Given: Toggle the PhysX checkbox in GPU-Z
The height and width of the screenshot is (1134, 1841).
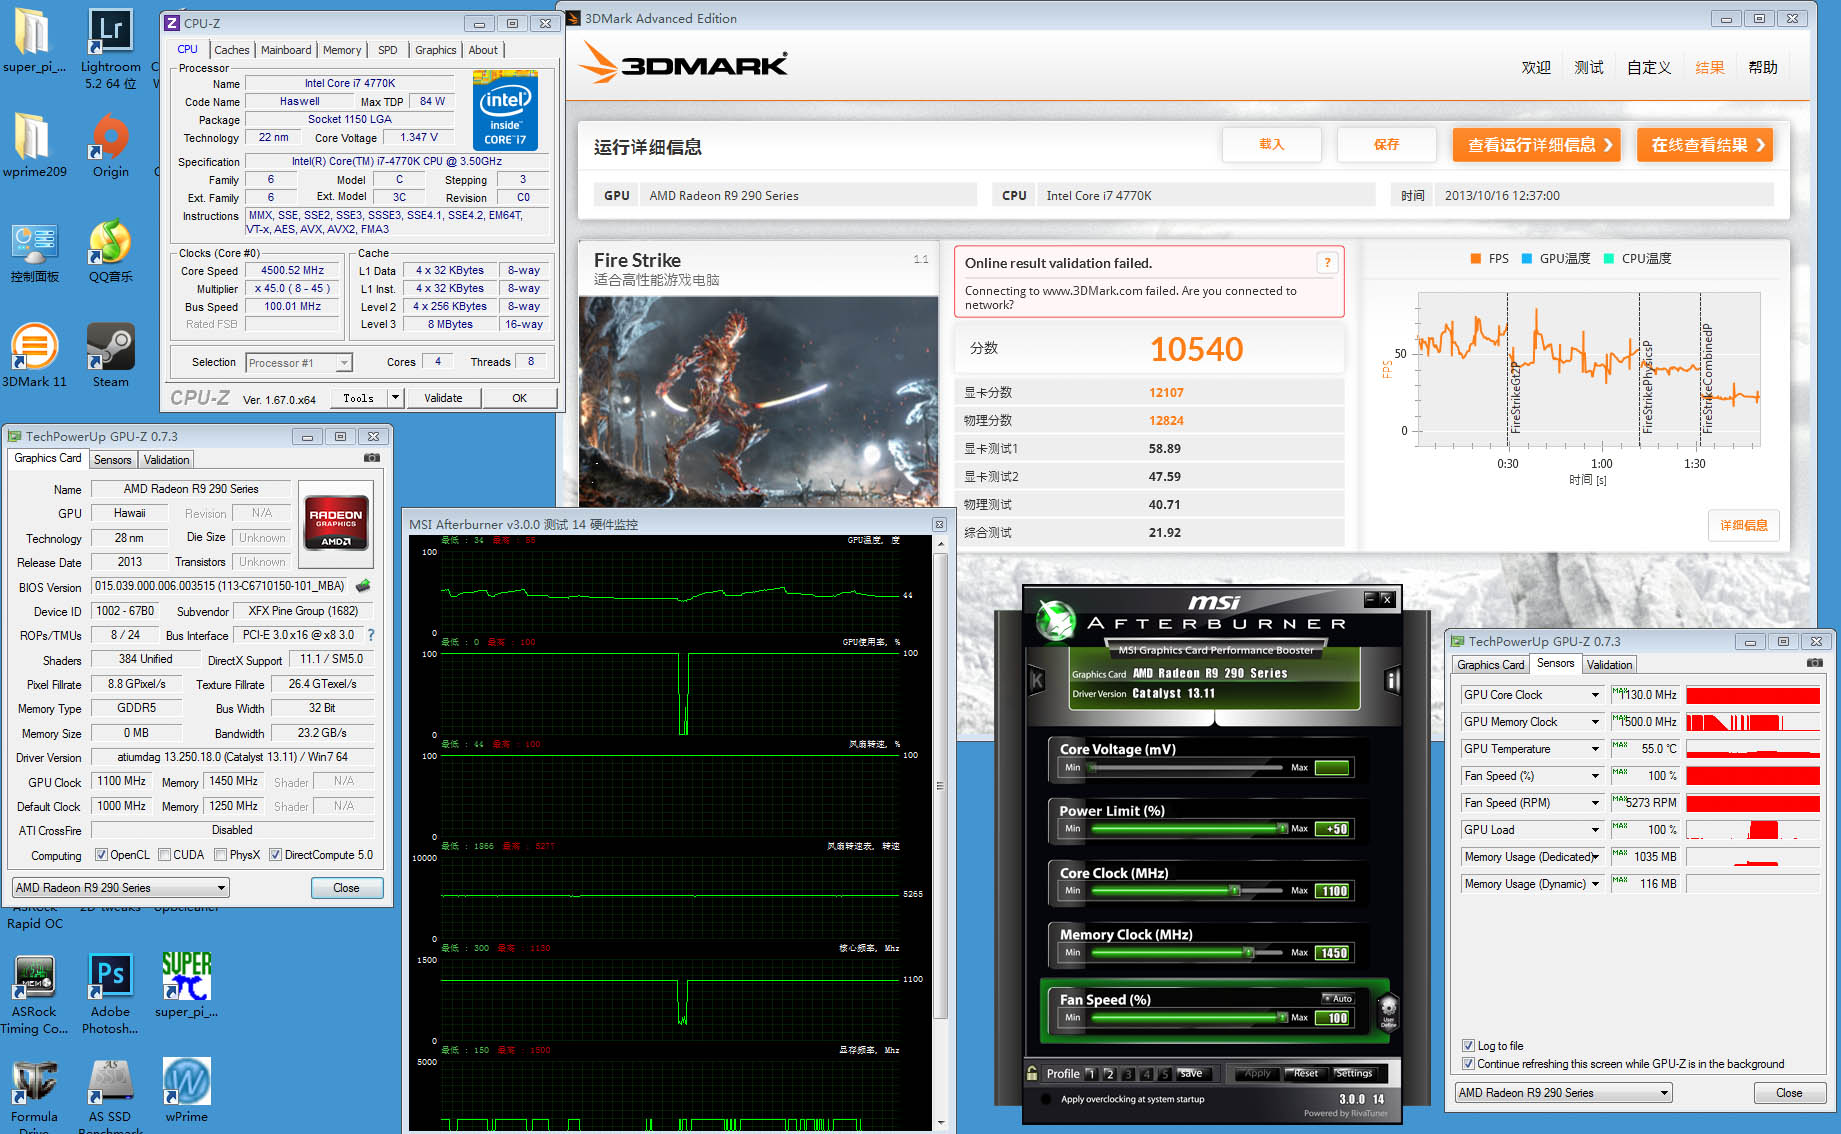Looking at the screenshot, I should (220, 855).
